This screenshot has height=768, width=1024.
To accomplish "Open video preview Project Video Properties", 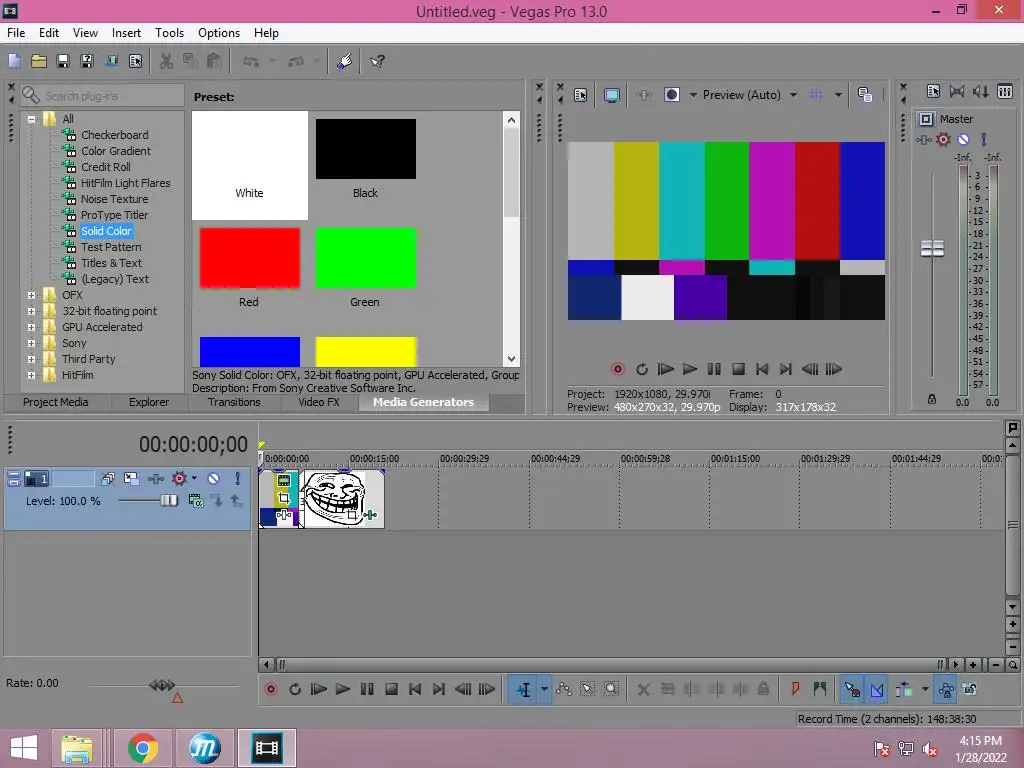I will click(581, 95).
